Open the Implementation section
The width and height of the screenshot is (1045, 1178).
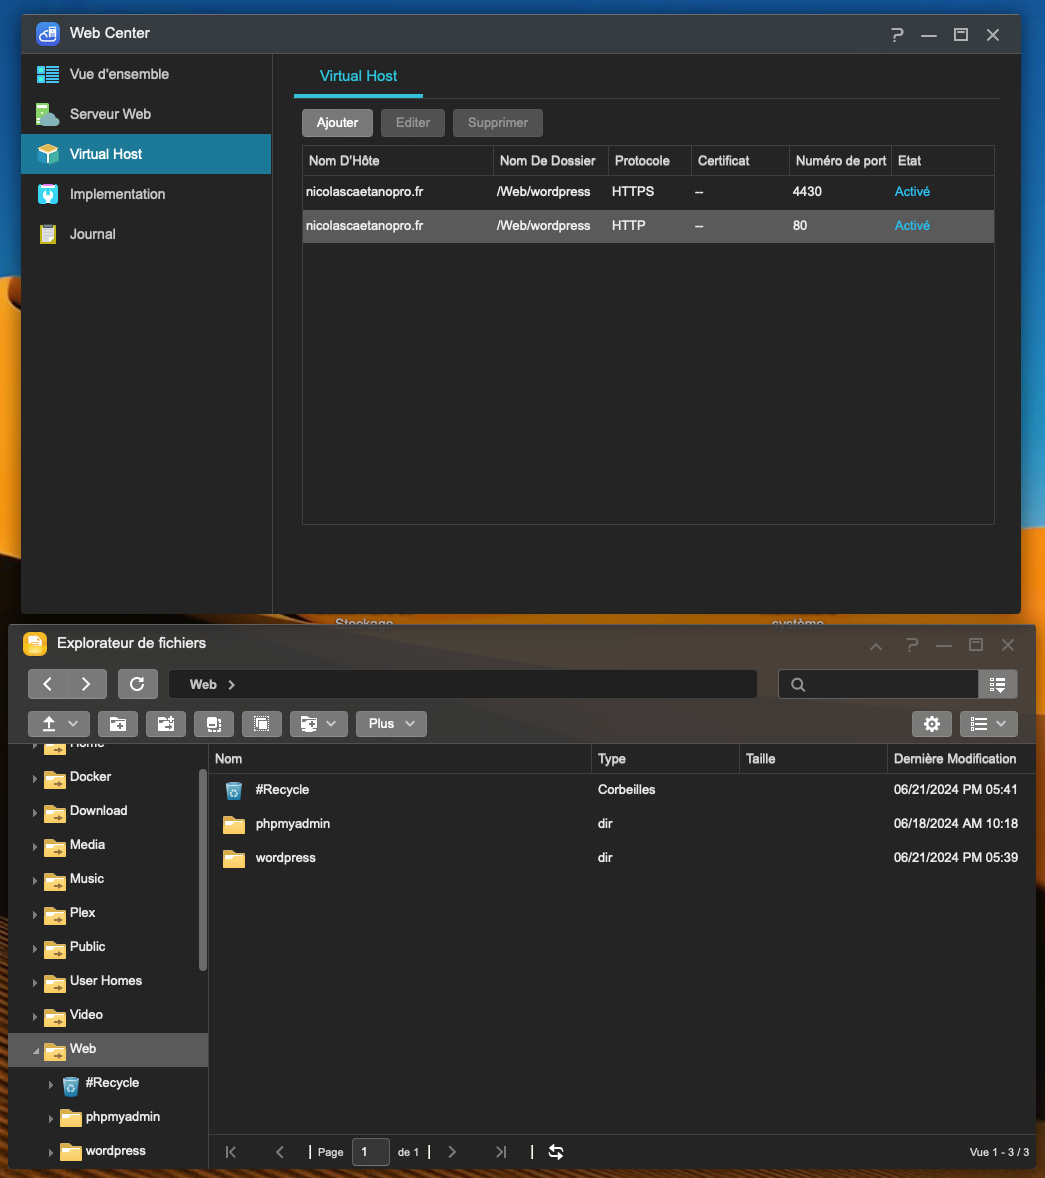tap(117, 194)
